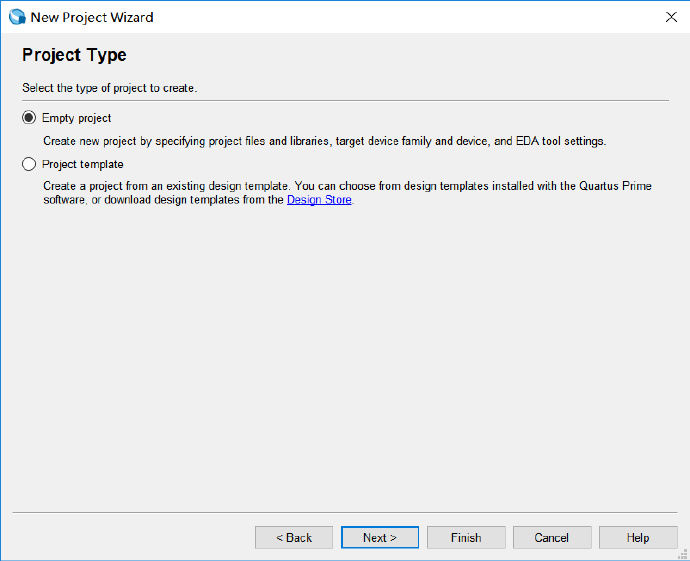690x561 pixels.
Task: Click blank area in the wizard's center
Action: (345, 350)
